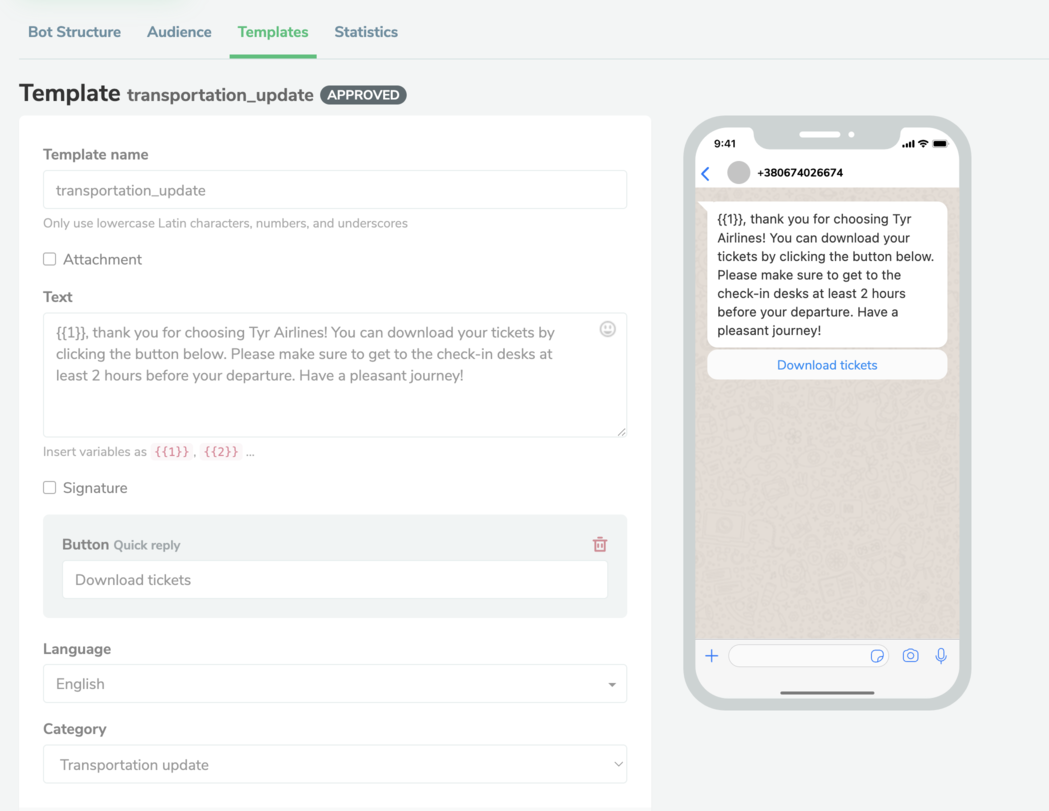Click the signal strength icon in phone preview

click(x=908, y=144)
